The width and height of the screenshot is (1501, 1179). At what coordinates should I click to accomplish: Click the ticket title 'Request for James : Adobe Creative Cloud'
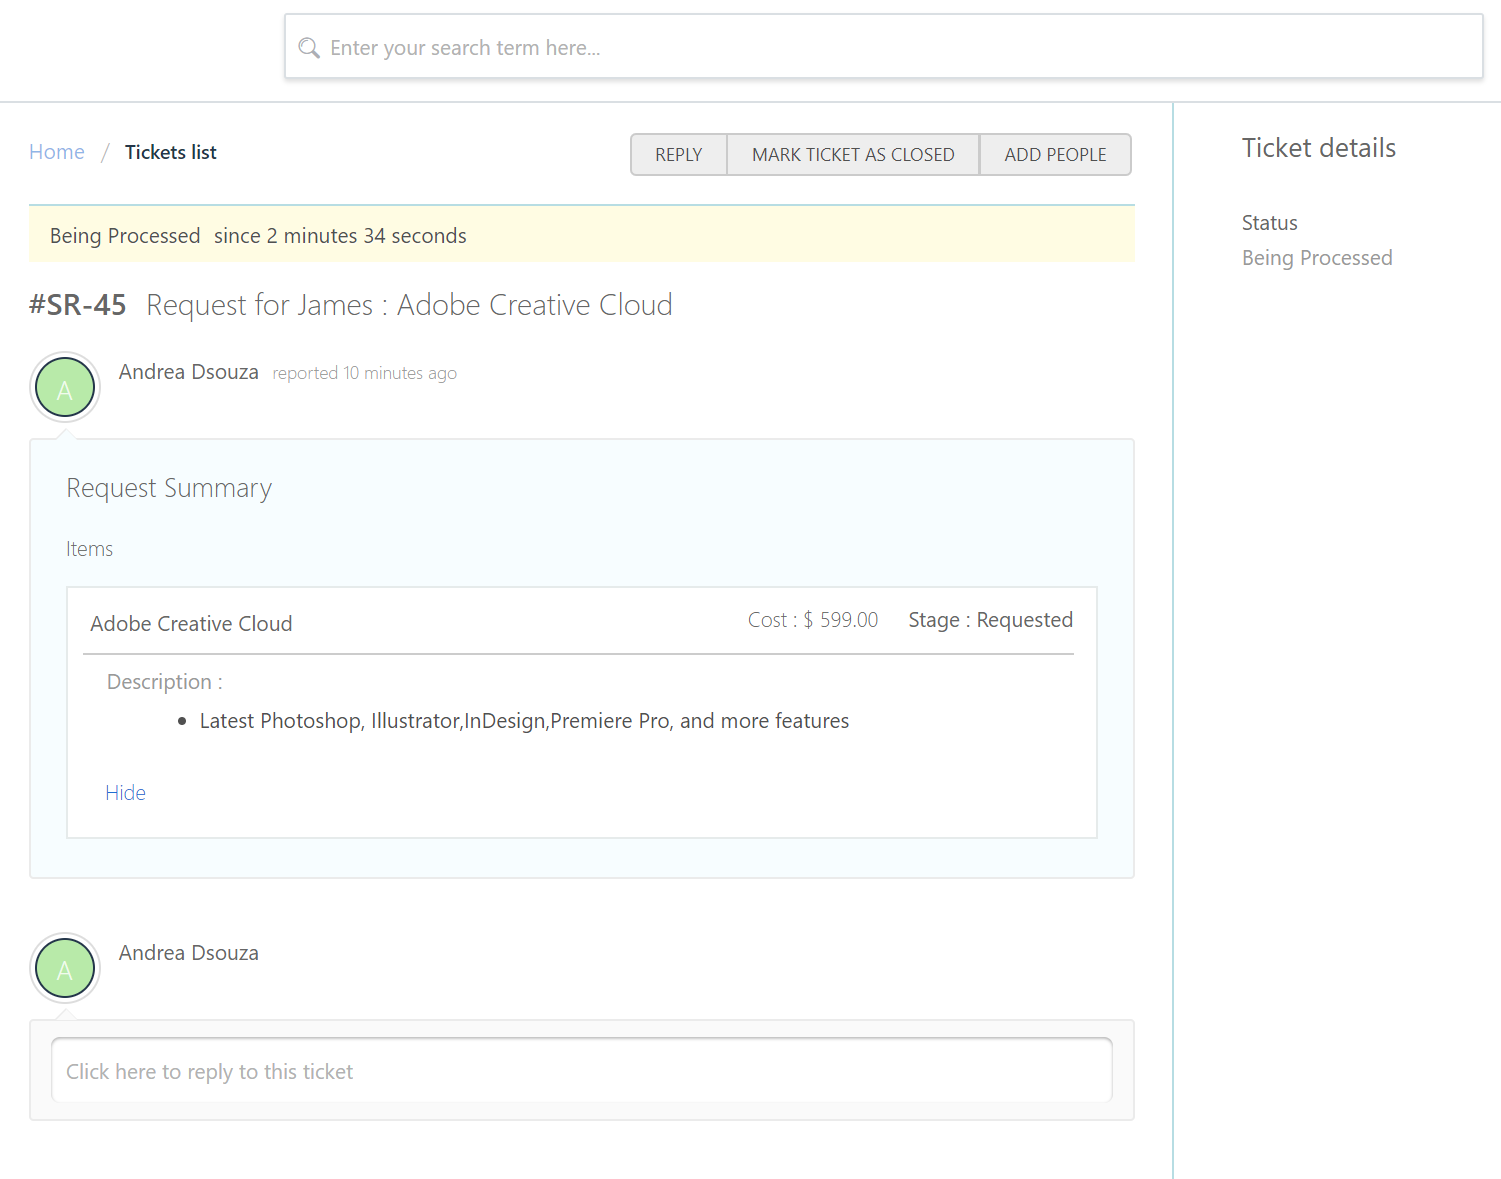click(x=409, y=305)
